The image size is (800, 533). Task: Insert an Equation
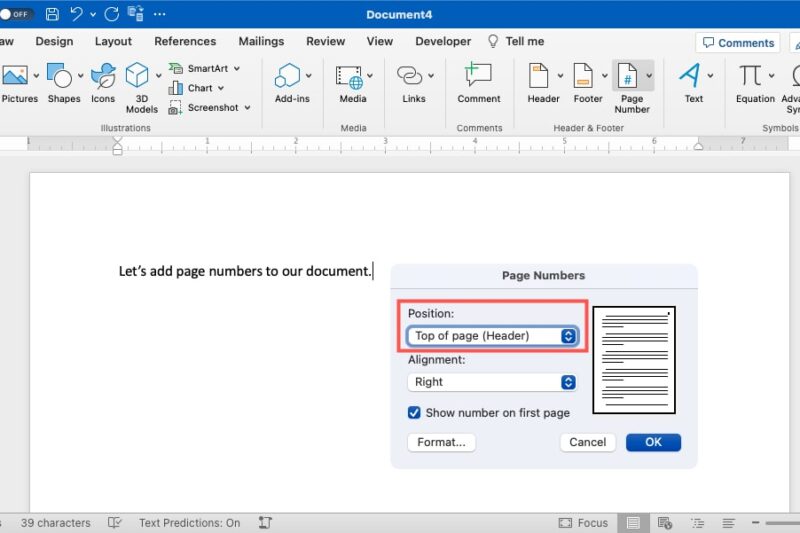tap(751, 75)
